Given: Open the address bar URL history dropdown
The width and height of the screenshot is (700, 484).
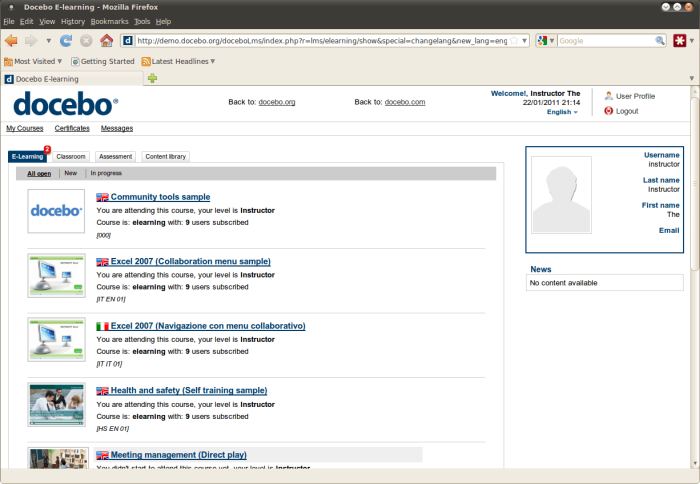Looking at the screenshot, I should click(x=525, y=41).
